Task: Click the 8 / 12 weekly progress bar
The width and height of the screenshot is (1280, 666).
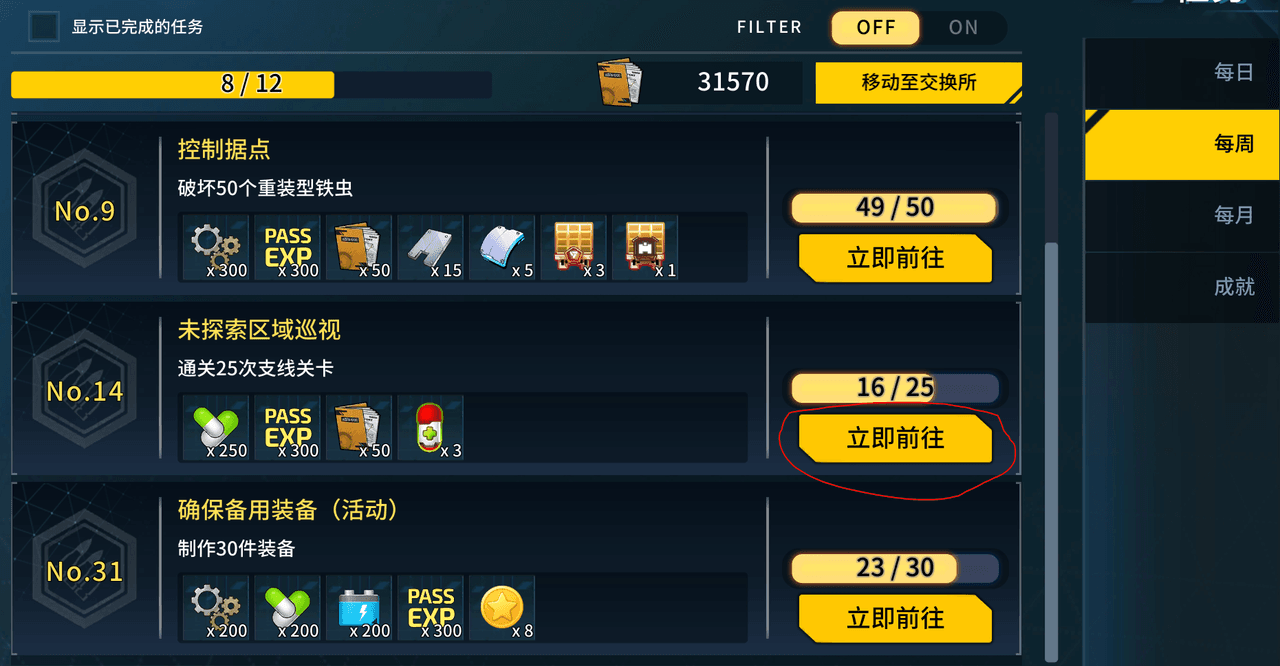Action: pos(251,84)
